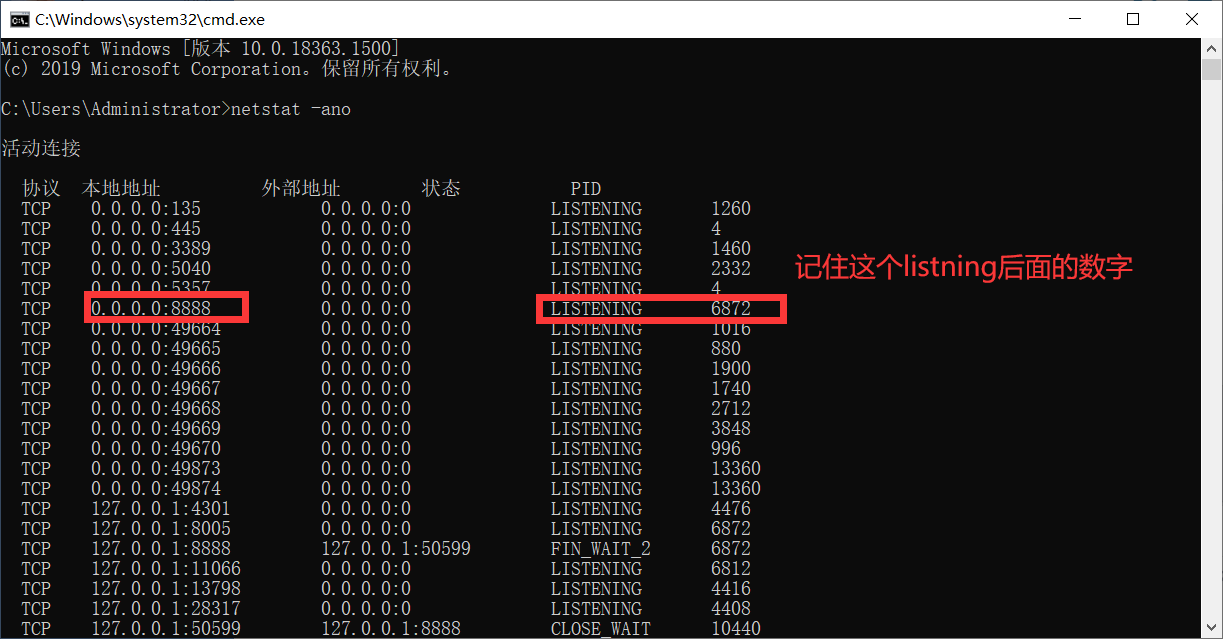This screenshot has width=1223, height=639.
Task: Click the typed command netstat -ano
Action: click(x=291, y=109)
